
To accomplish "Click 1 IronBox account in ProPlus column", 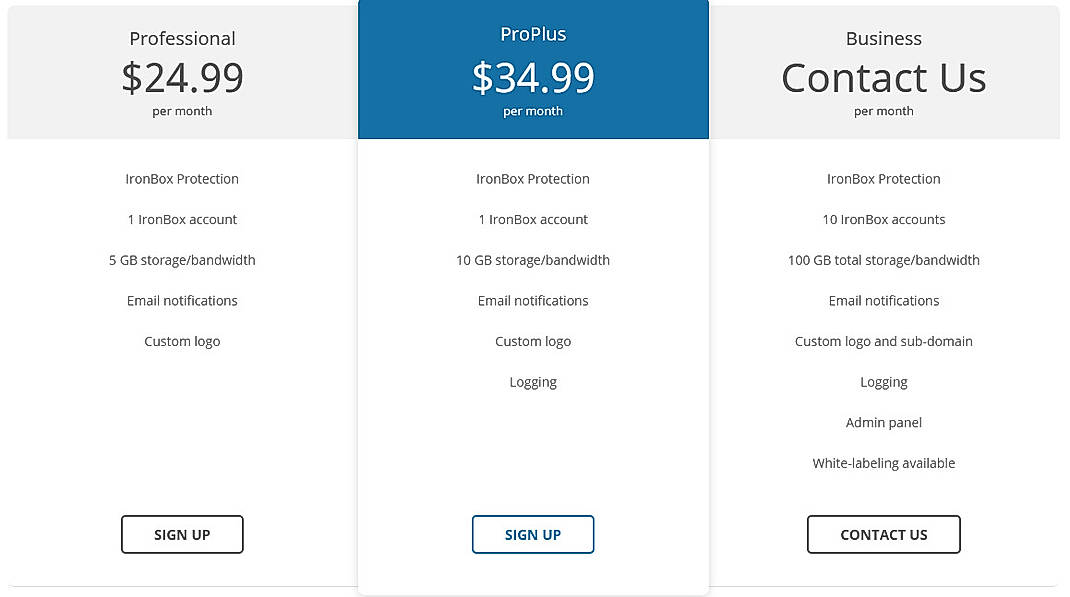I will pyautogui.click(x=533, y=219).
